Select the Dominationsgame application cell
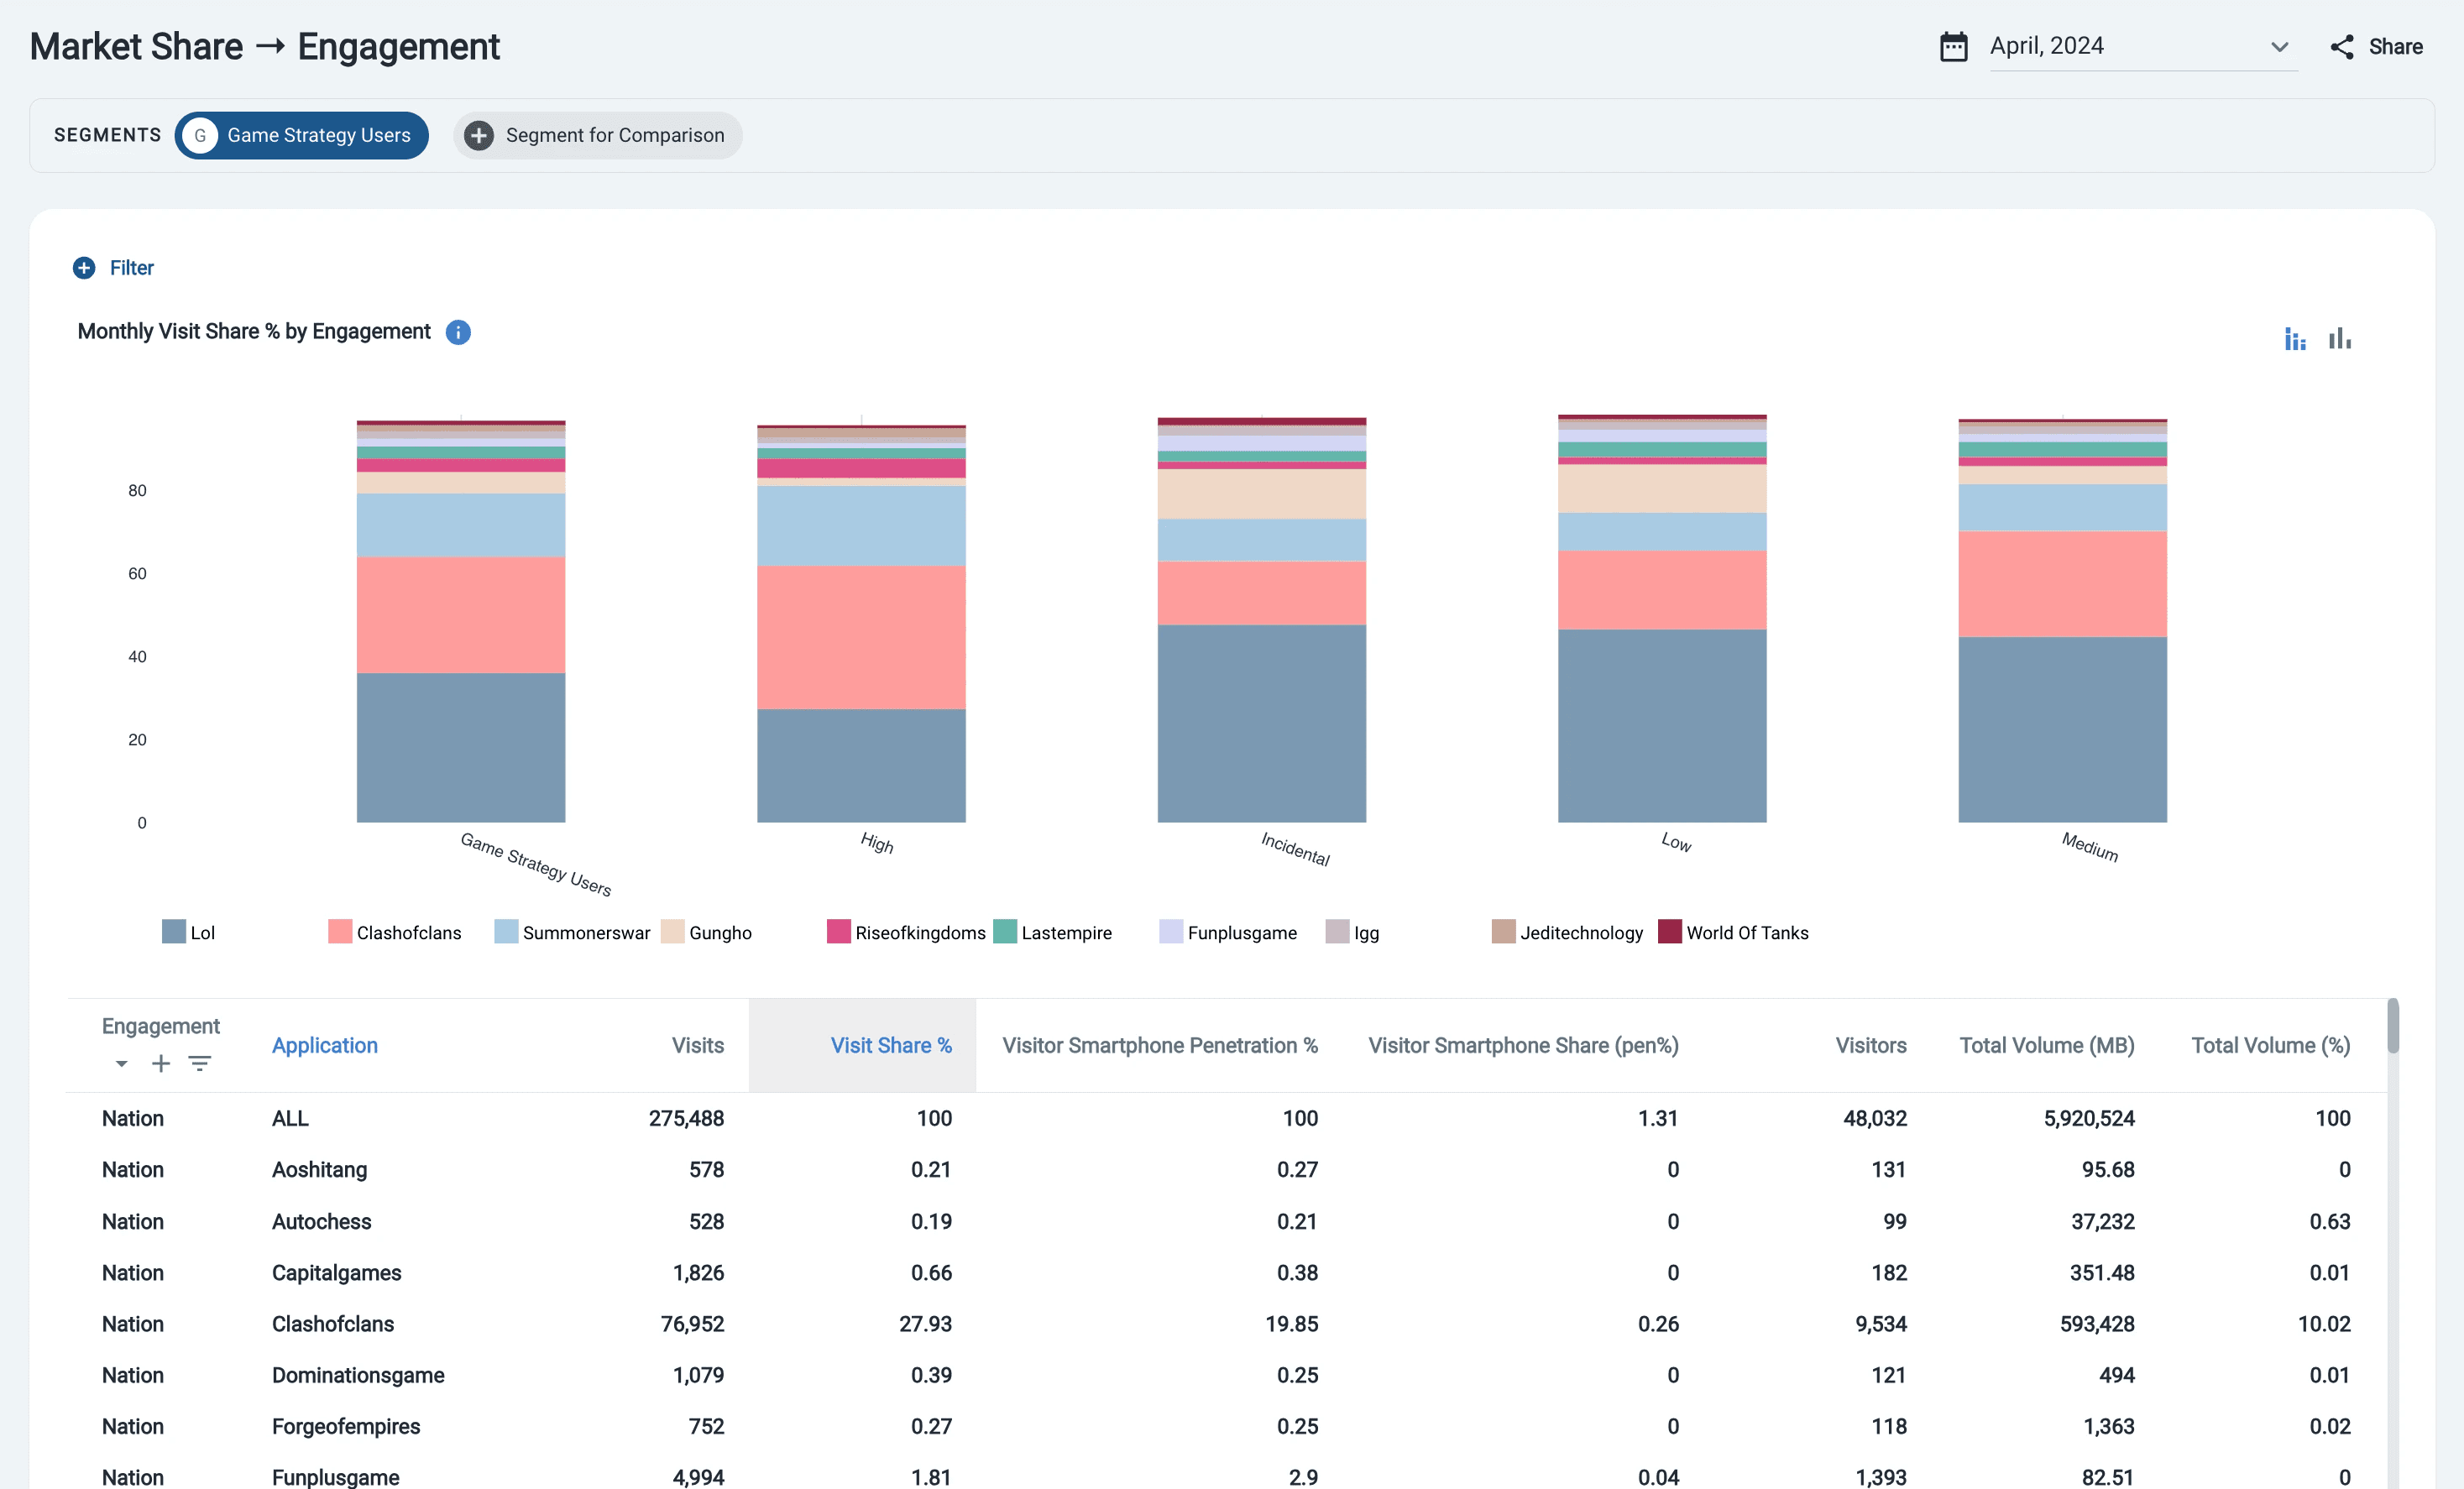This screenshot has height=1489, width=2464. [358, 1375]
